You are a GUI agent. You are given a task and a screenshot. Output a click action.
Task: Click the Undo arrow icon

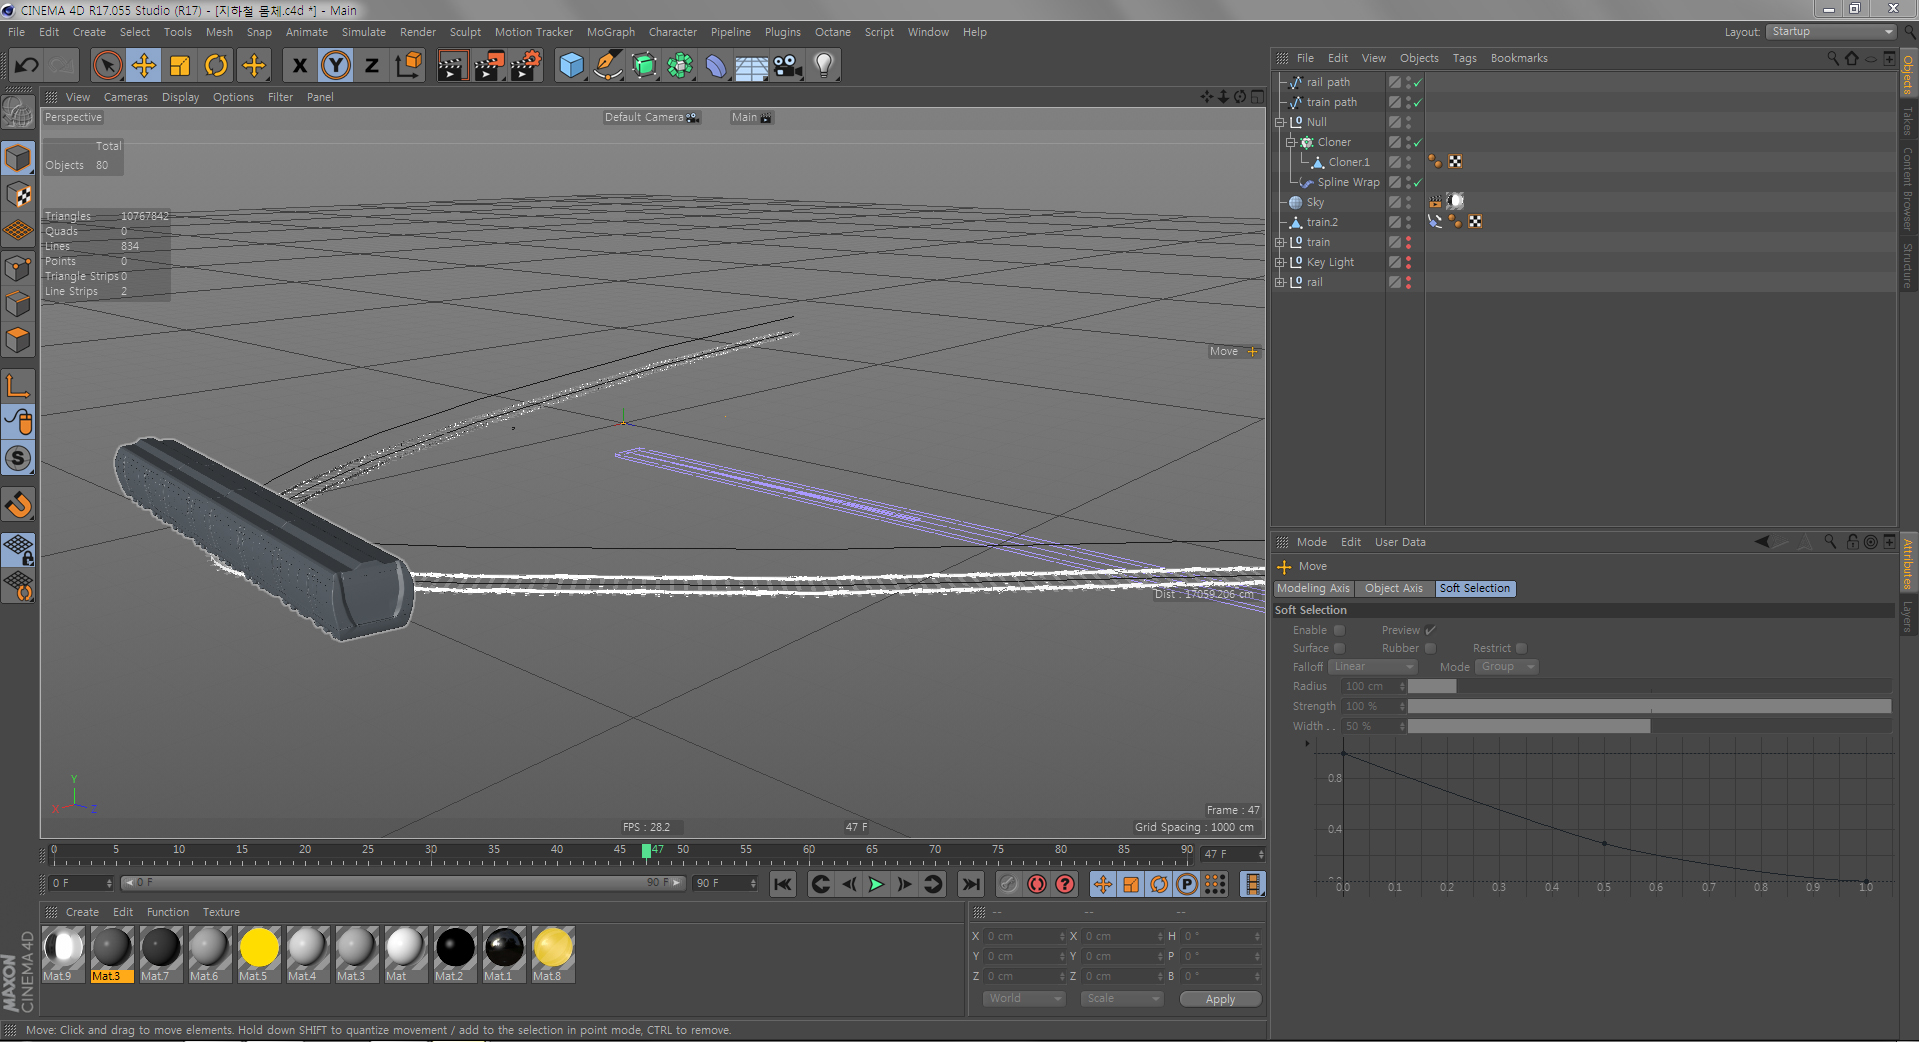26,66
